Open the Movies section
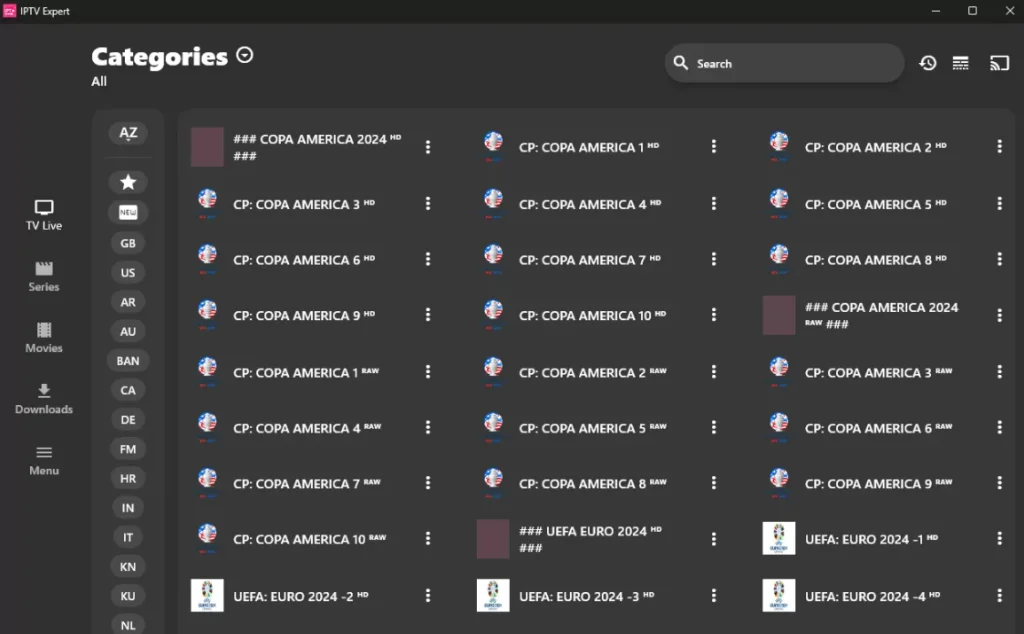The width and height of the screenshot is (1024, 634). click(x=43, y=338)
